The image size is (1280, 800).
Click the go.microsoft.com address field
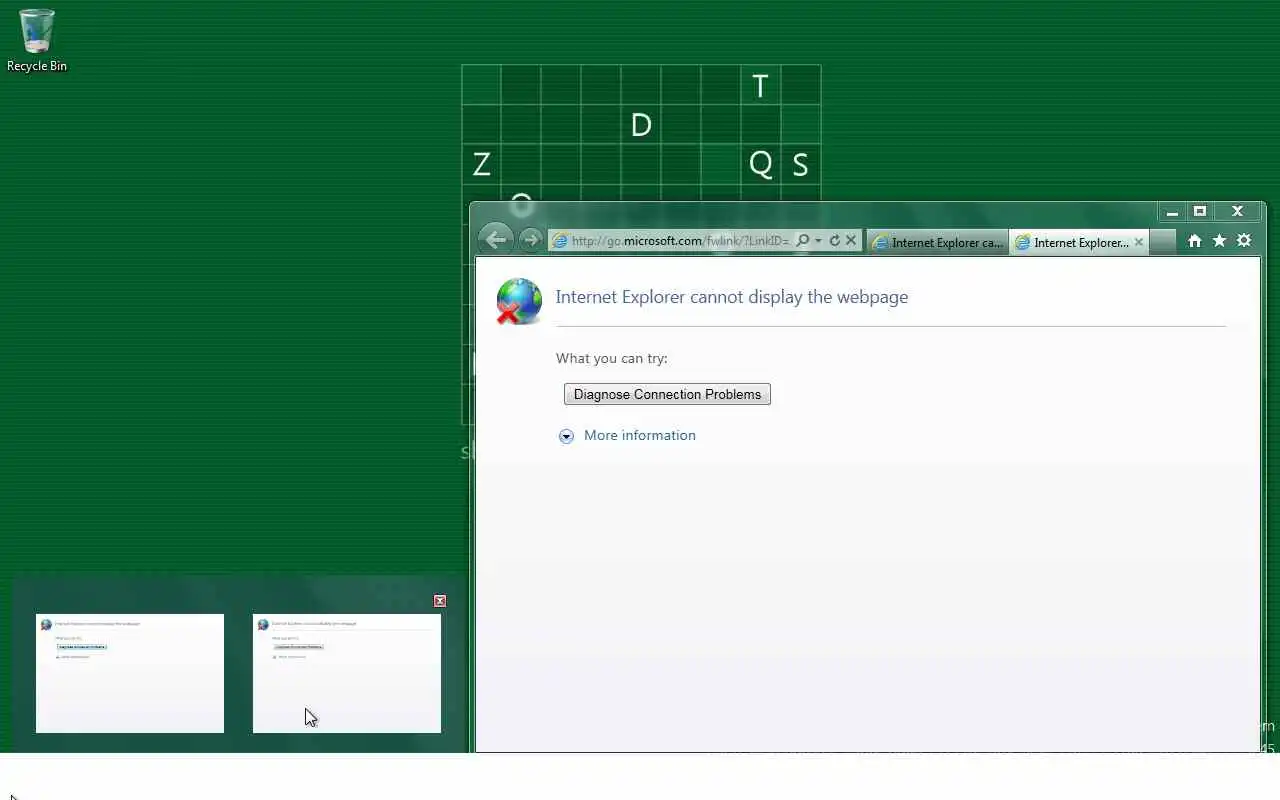click(x=680, y=241)
